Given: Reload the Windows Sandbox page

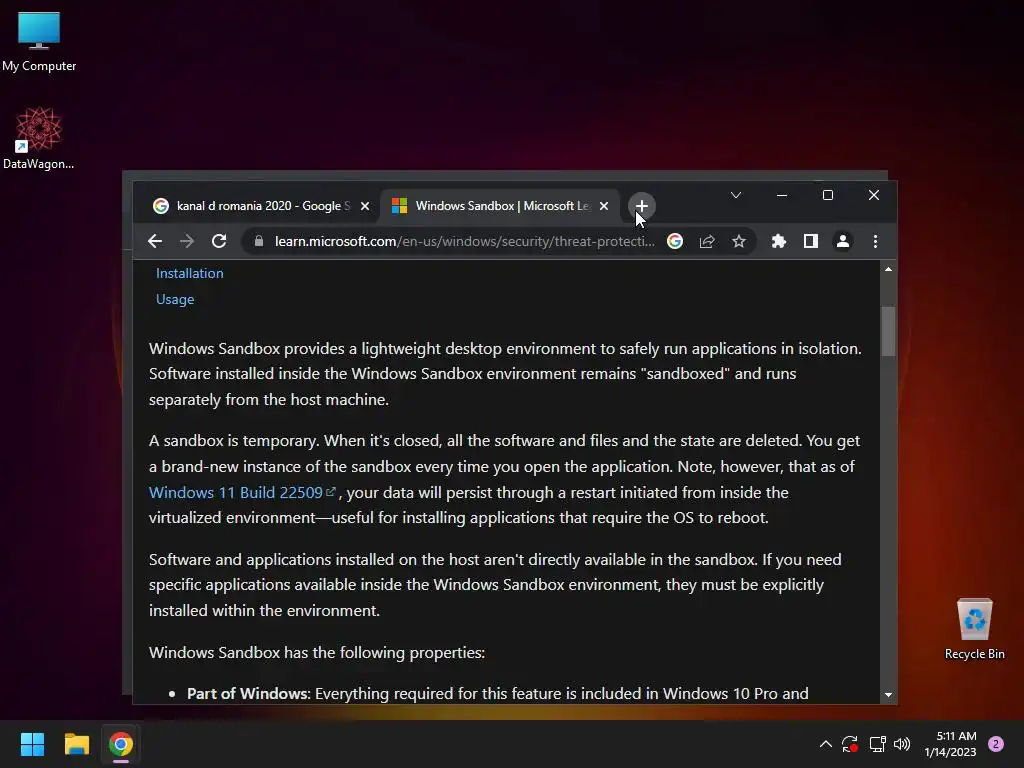Looking at the screenshot, I should click(219, 242).
